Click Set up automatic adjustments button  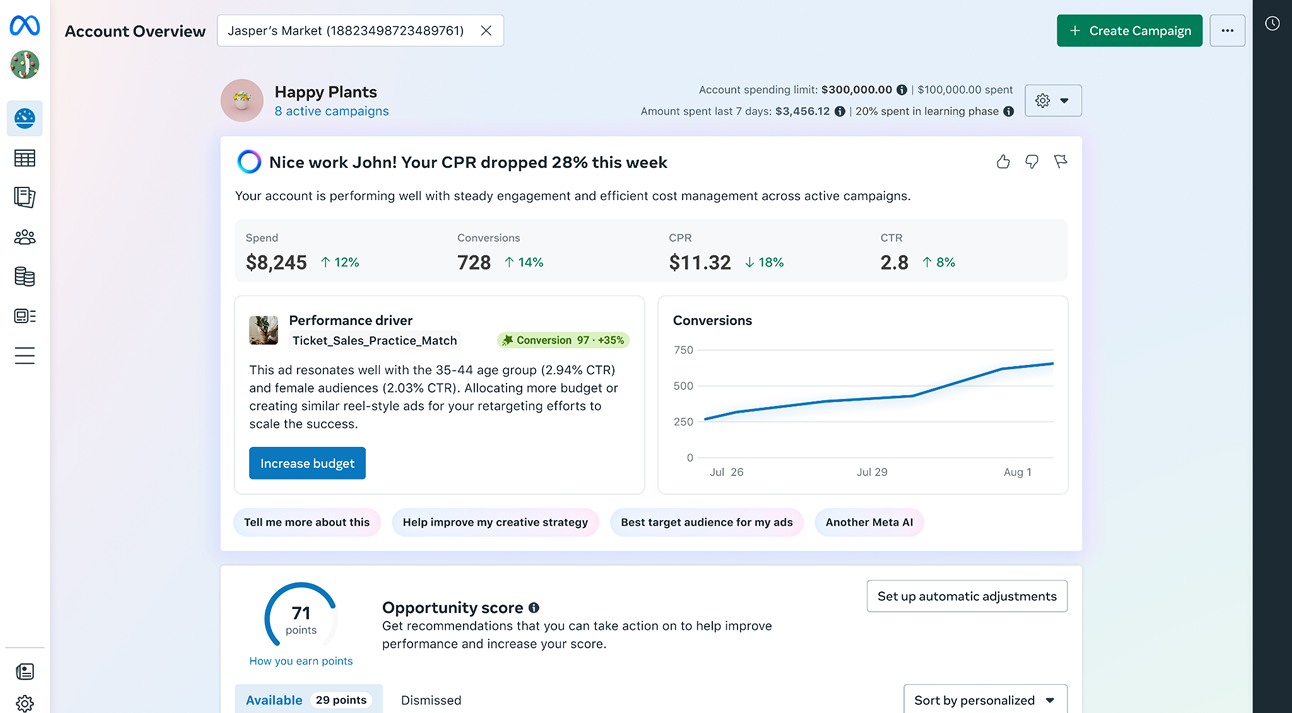[967, 596]
